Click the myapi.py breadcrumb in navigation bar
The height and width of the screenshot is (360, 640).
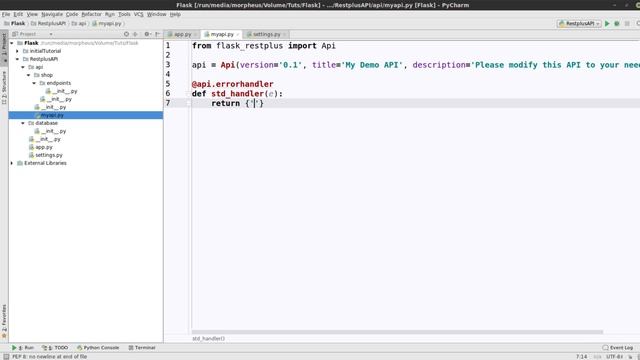pos(107,24)
